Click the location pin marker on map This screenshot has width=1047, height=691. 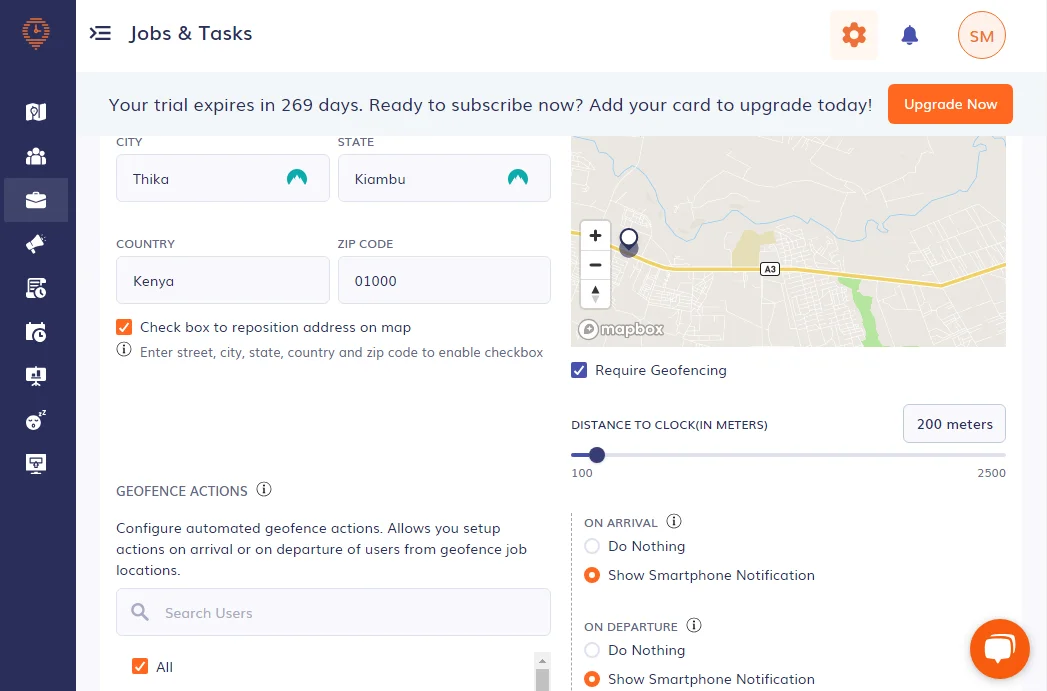(628, 241)
